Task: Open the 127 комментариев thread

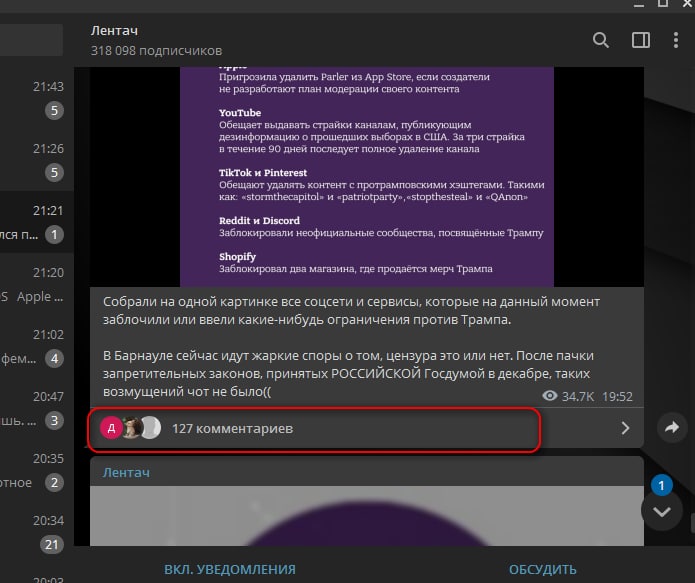Action: (x=366, y=428)
